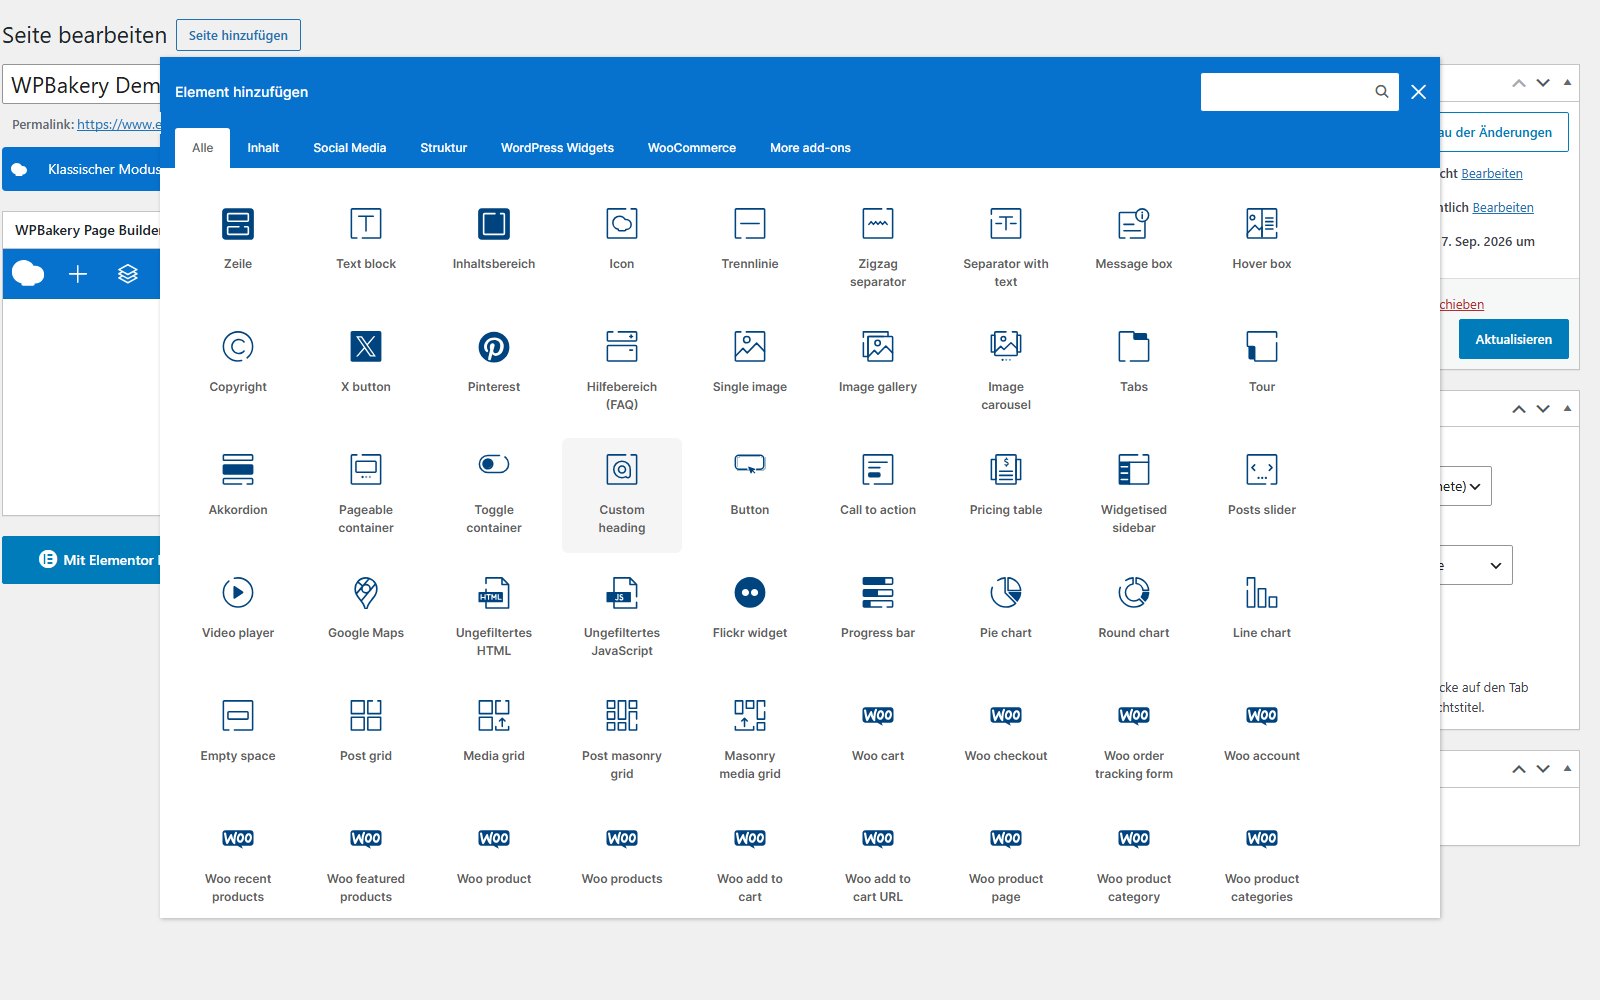Add the Post grid element
This screenshot has height=1000, width=1600.
coord(366,731)
